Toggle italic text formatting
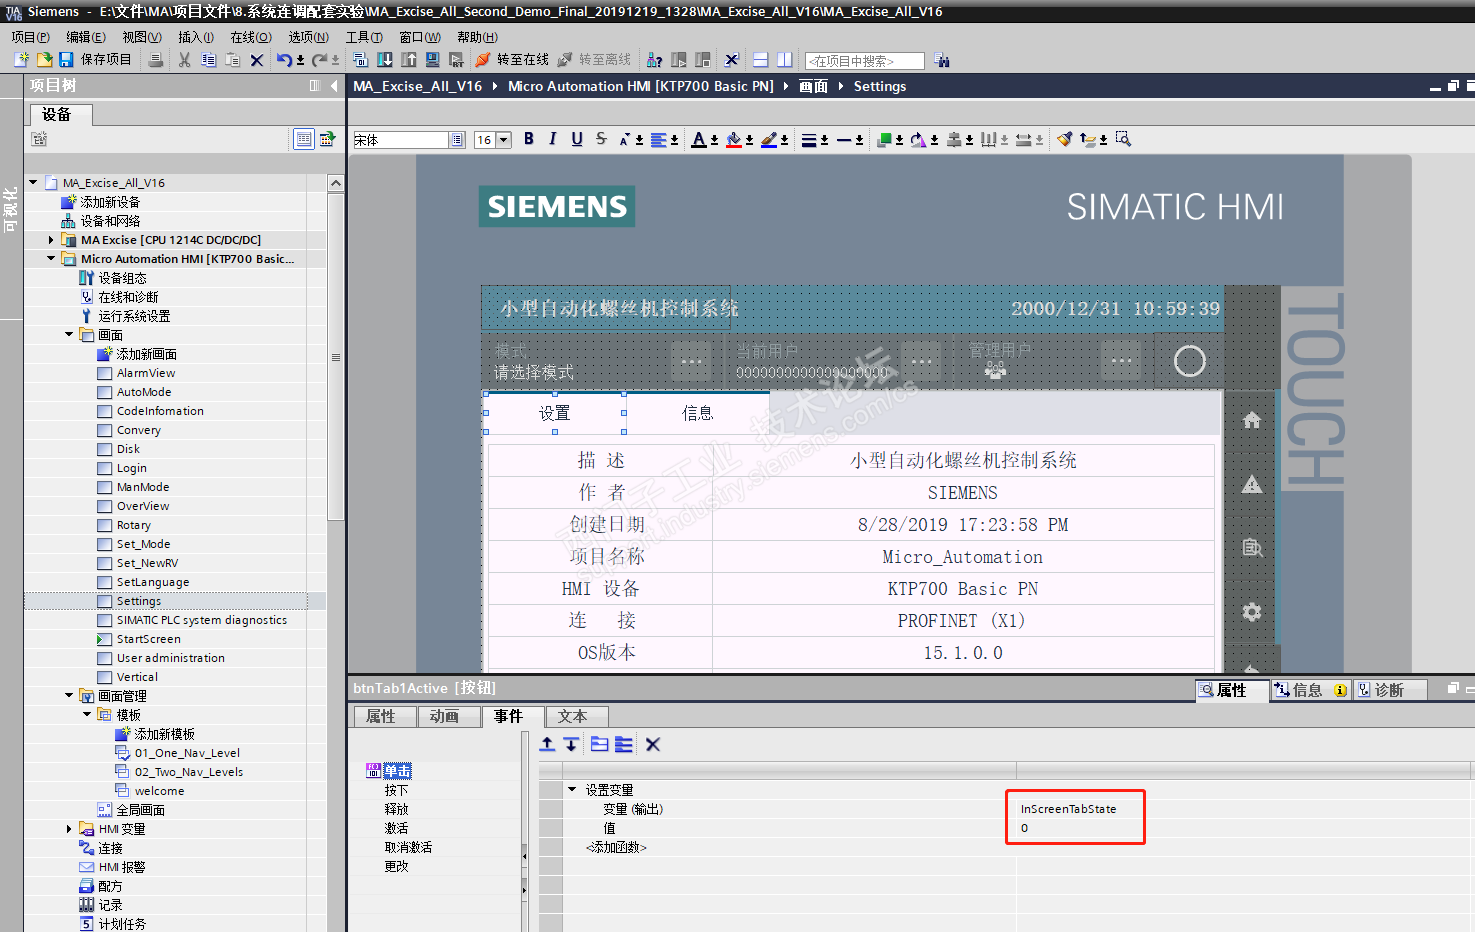Viewport: 1475px width, 932px height. point(553,139)
